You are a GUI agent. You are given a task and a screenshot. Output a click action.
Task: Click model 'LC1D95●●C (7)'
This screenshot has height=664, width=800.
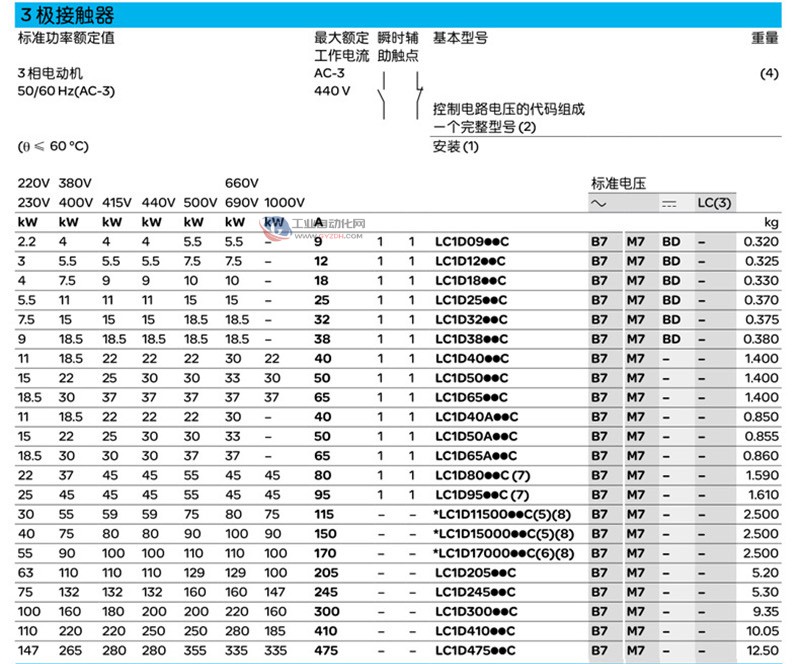(482, 495)
